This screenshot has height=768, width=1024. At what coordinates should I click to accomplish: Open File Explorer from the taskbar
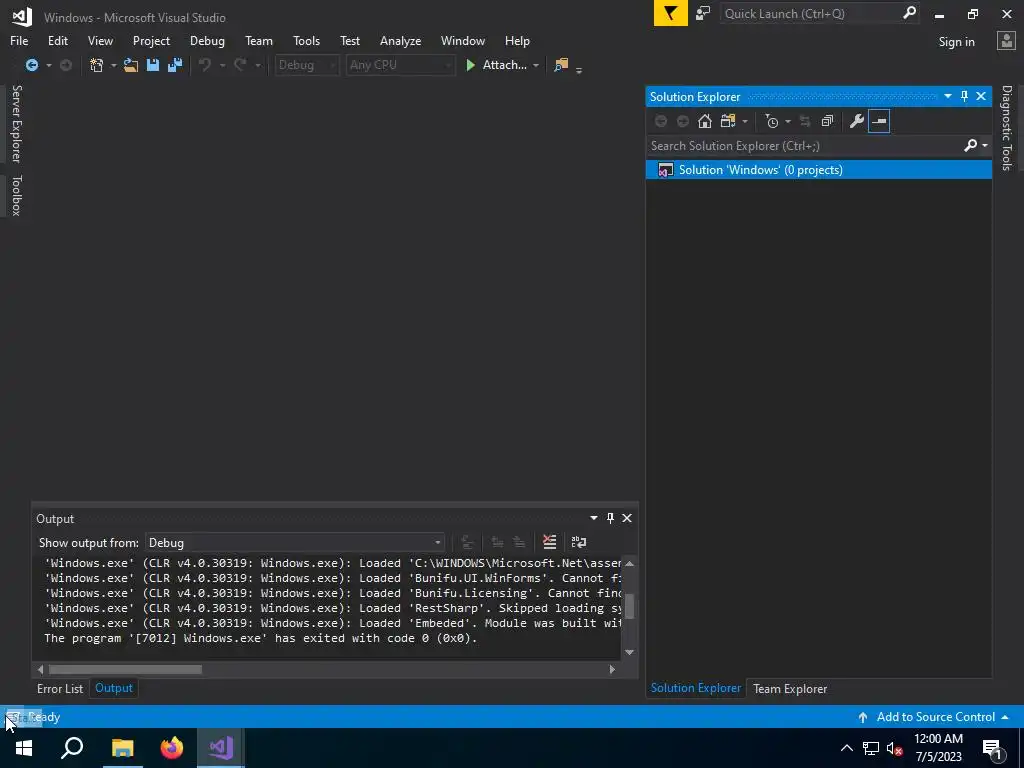[x=122, y=748]
